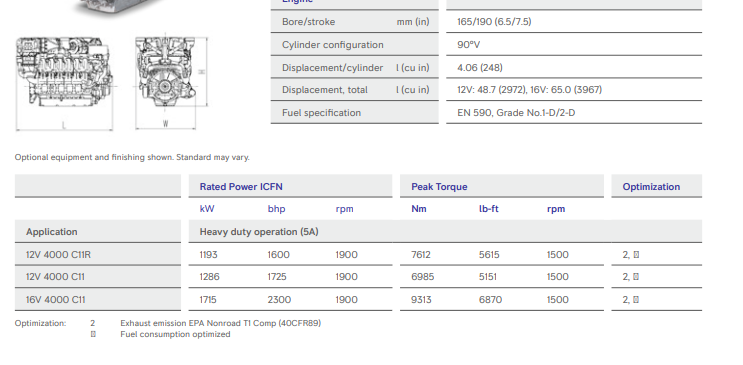Click the Exhaust emission EPA Nonroad footnote
The width and height of the screenshot is (743, 365).
point(220,323)
